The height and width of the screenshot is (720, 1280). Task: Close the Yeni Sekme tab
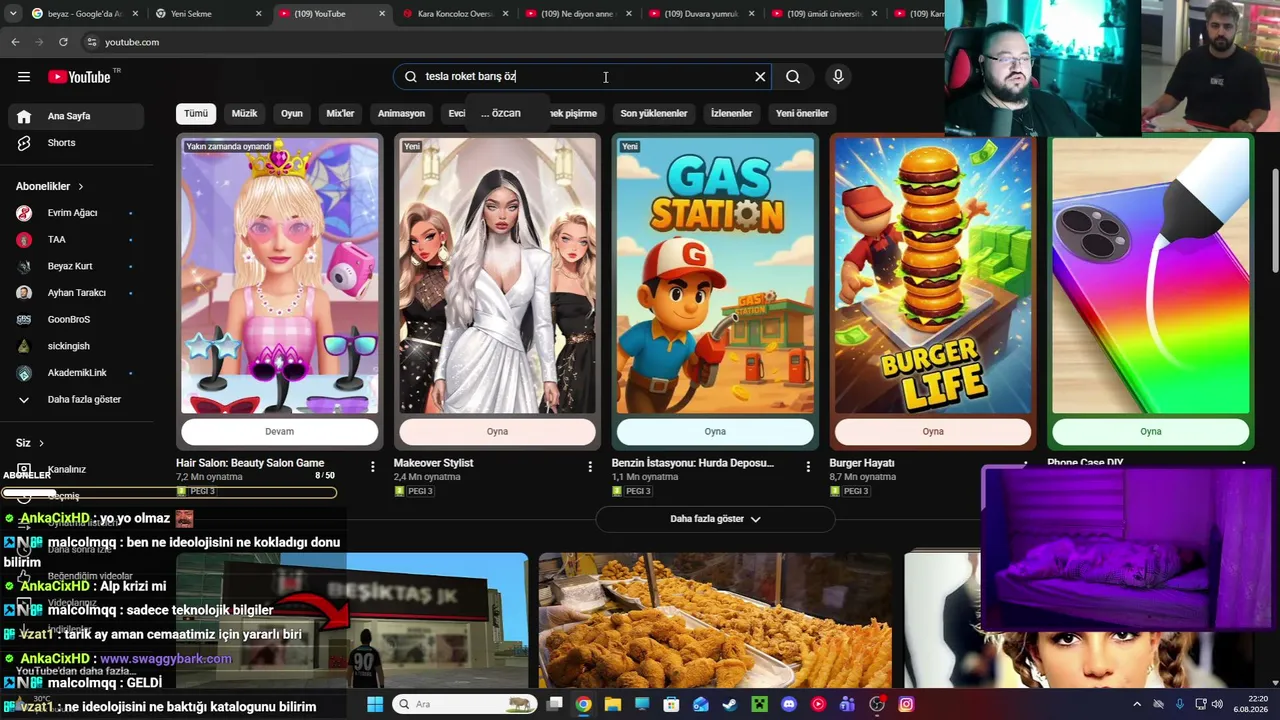point(258,14)
